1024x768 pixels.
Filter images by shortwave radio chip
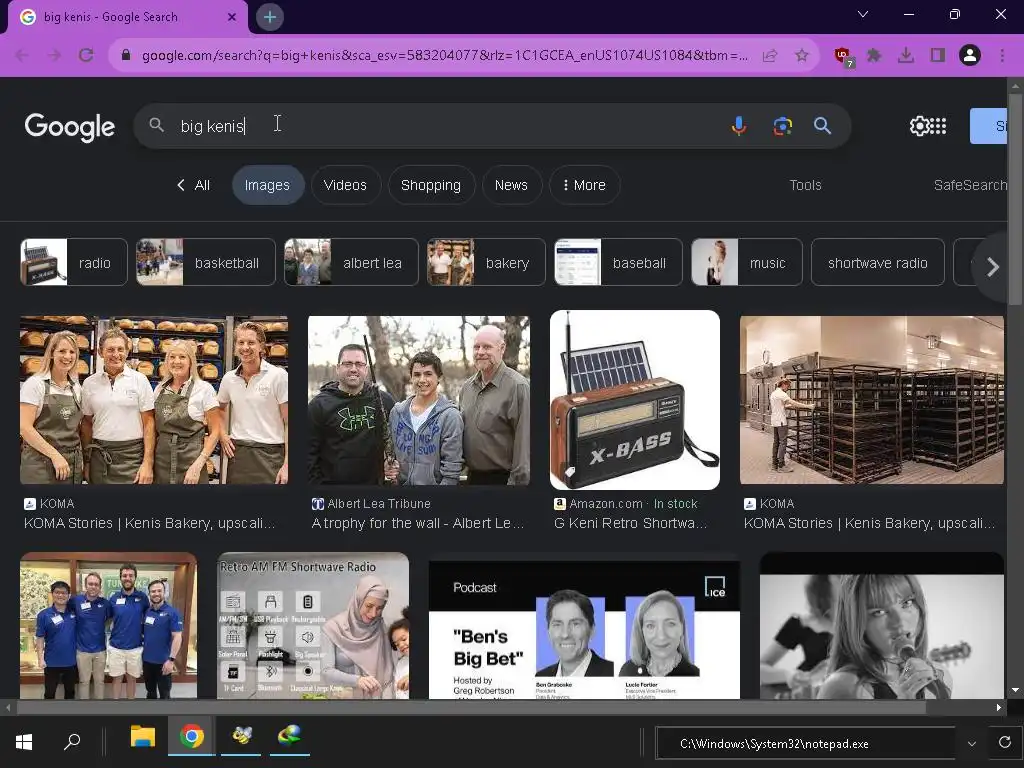pyautogui.click(x=878, y=263)
